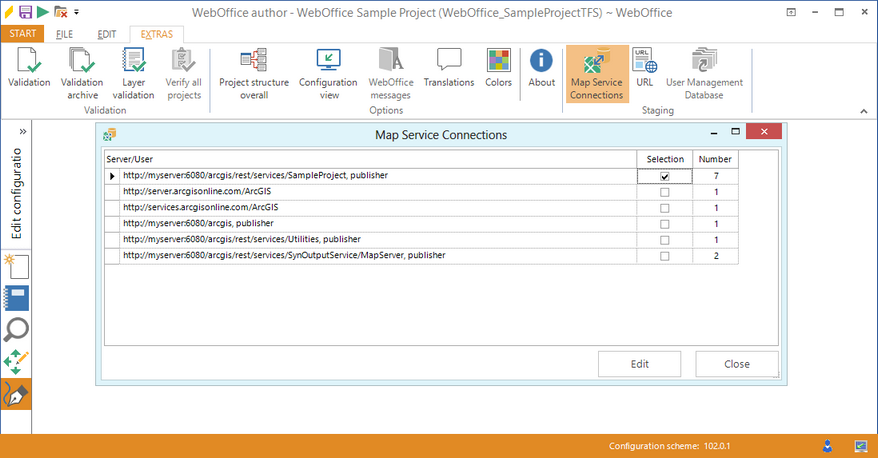Click the About info icon

(542, 69)
